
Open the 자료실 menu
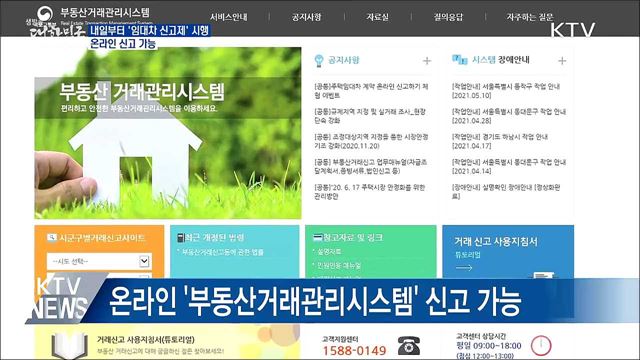tap(378, 17)
